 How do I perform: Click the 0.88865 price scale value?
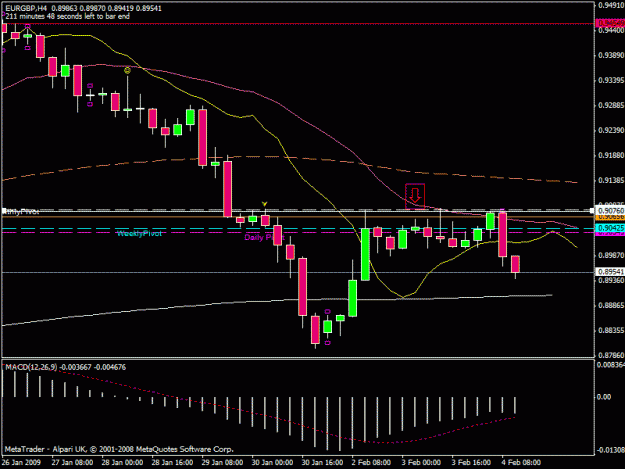611,306
